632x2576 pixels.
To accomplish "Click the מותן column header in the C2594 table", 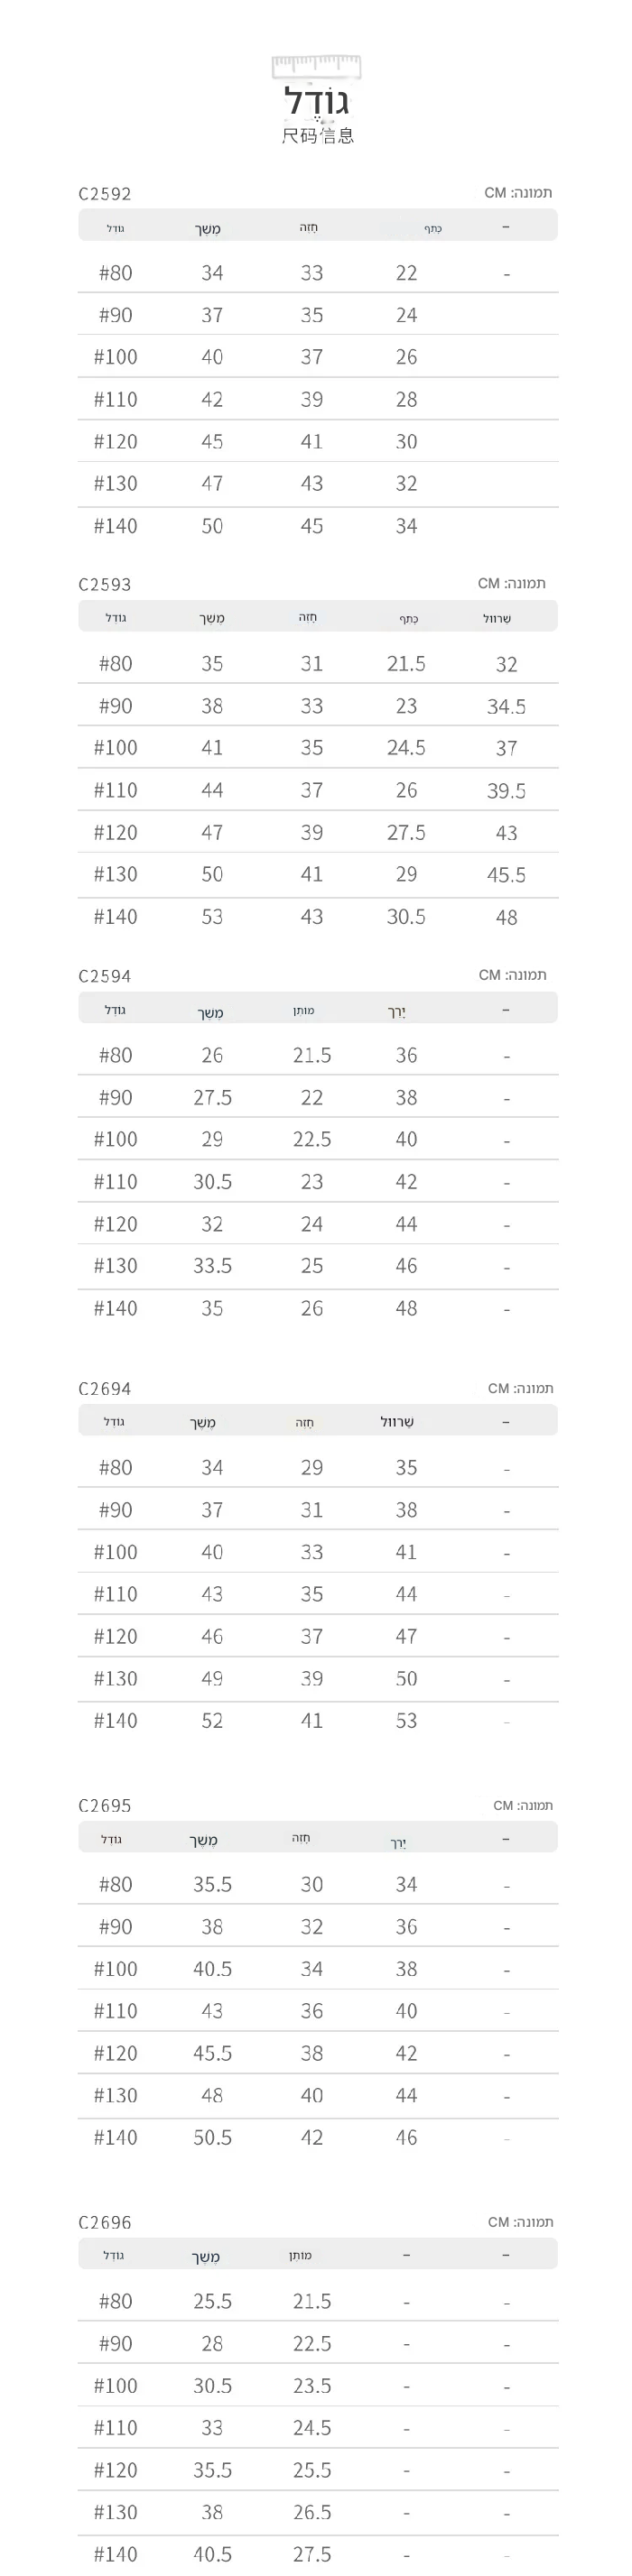I will 303,1011.
